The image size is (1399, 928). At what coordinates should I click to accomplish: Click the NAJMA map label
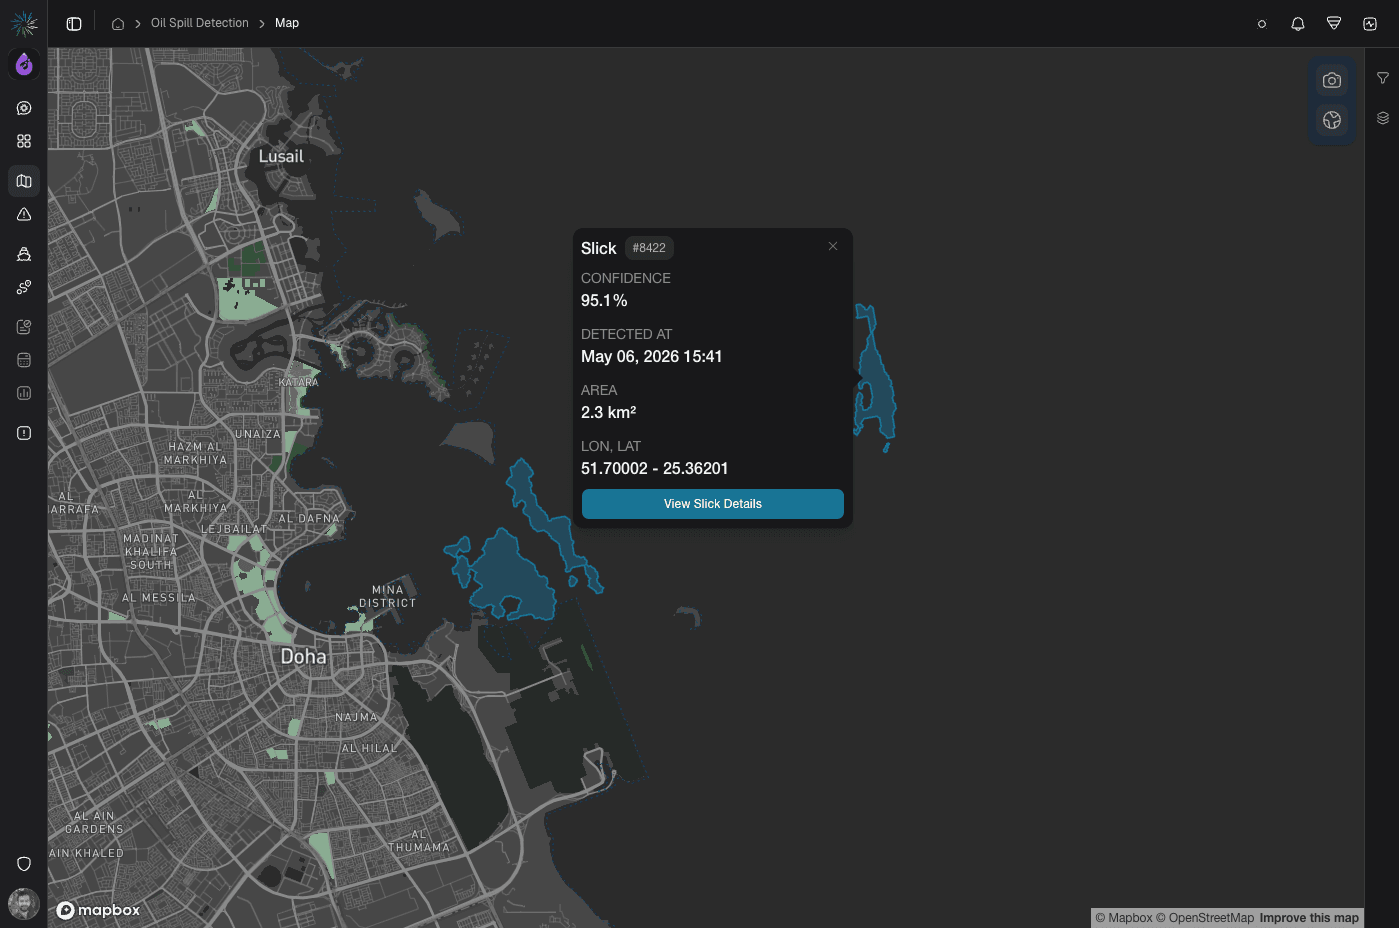pos(356,718)
